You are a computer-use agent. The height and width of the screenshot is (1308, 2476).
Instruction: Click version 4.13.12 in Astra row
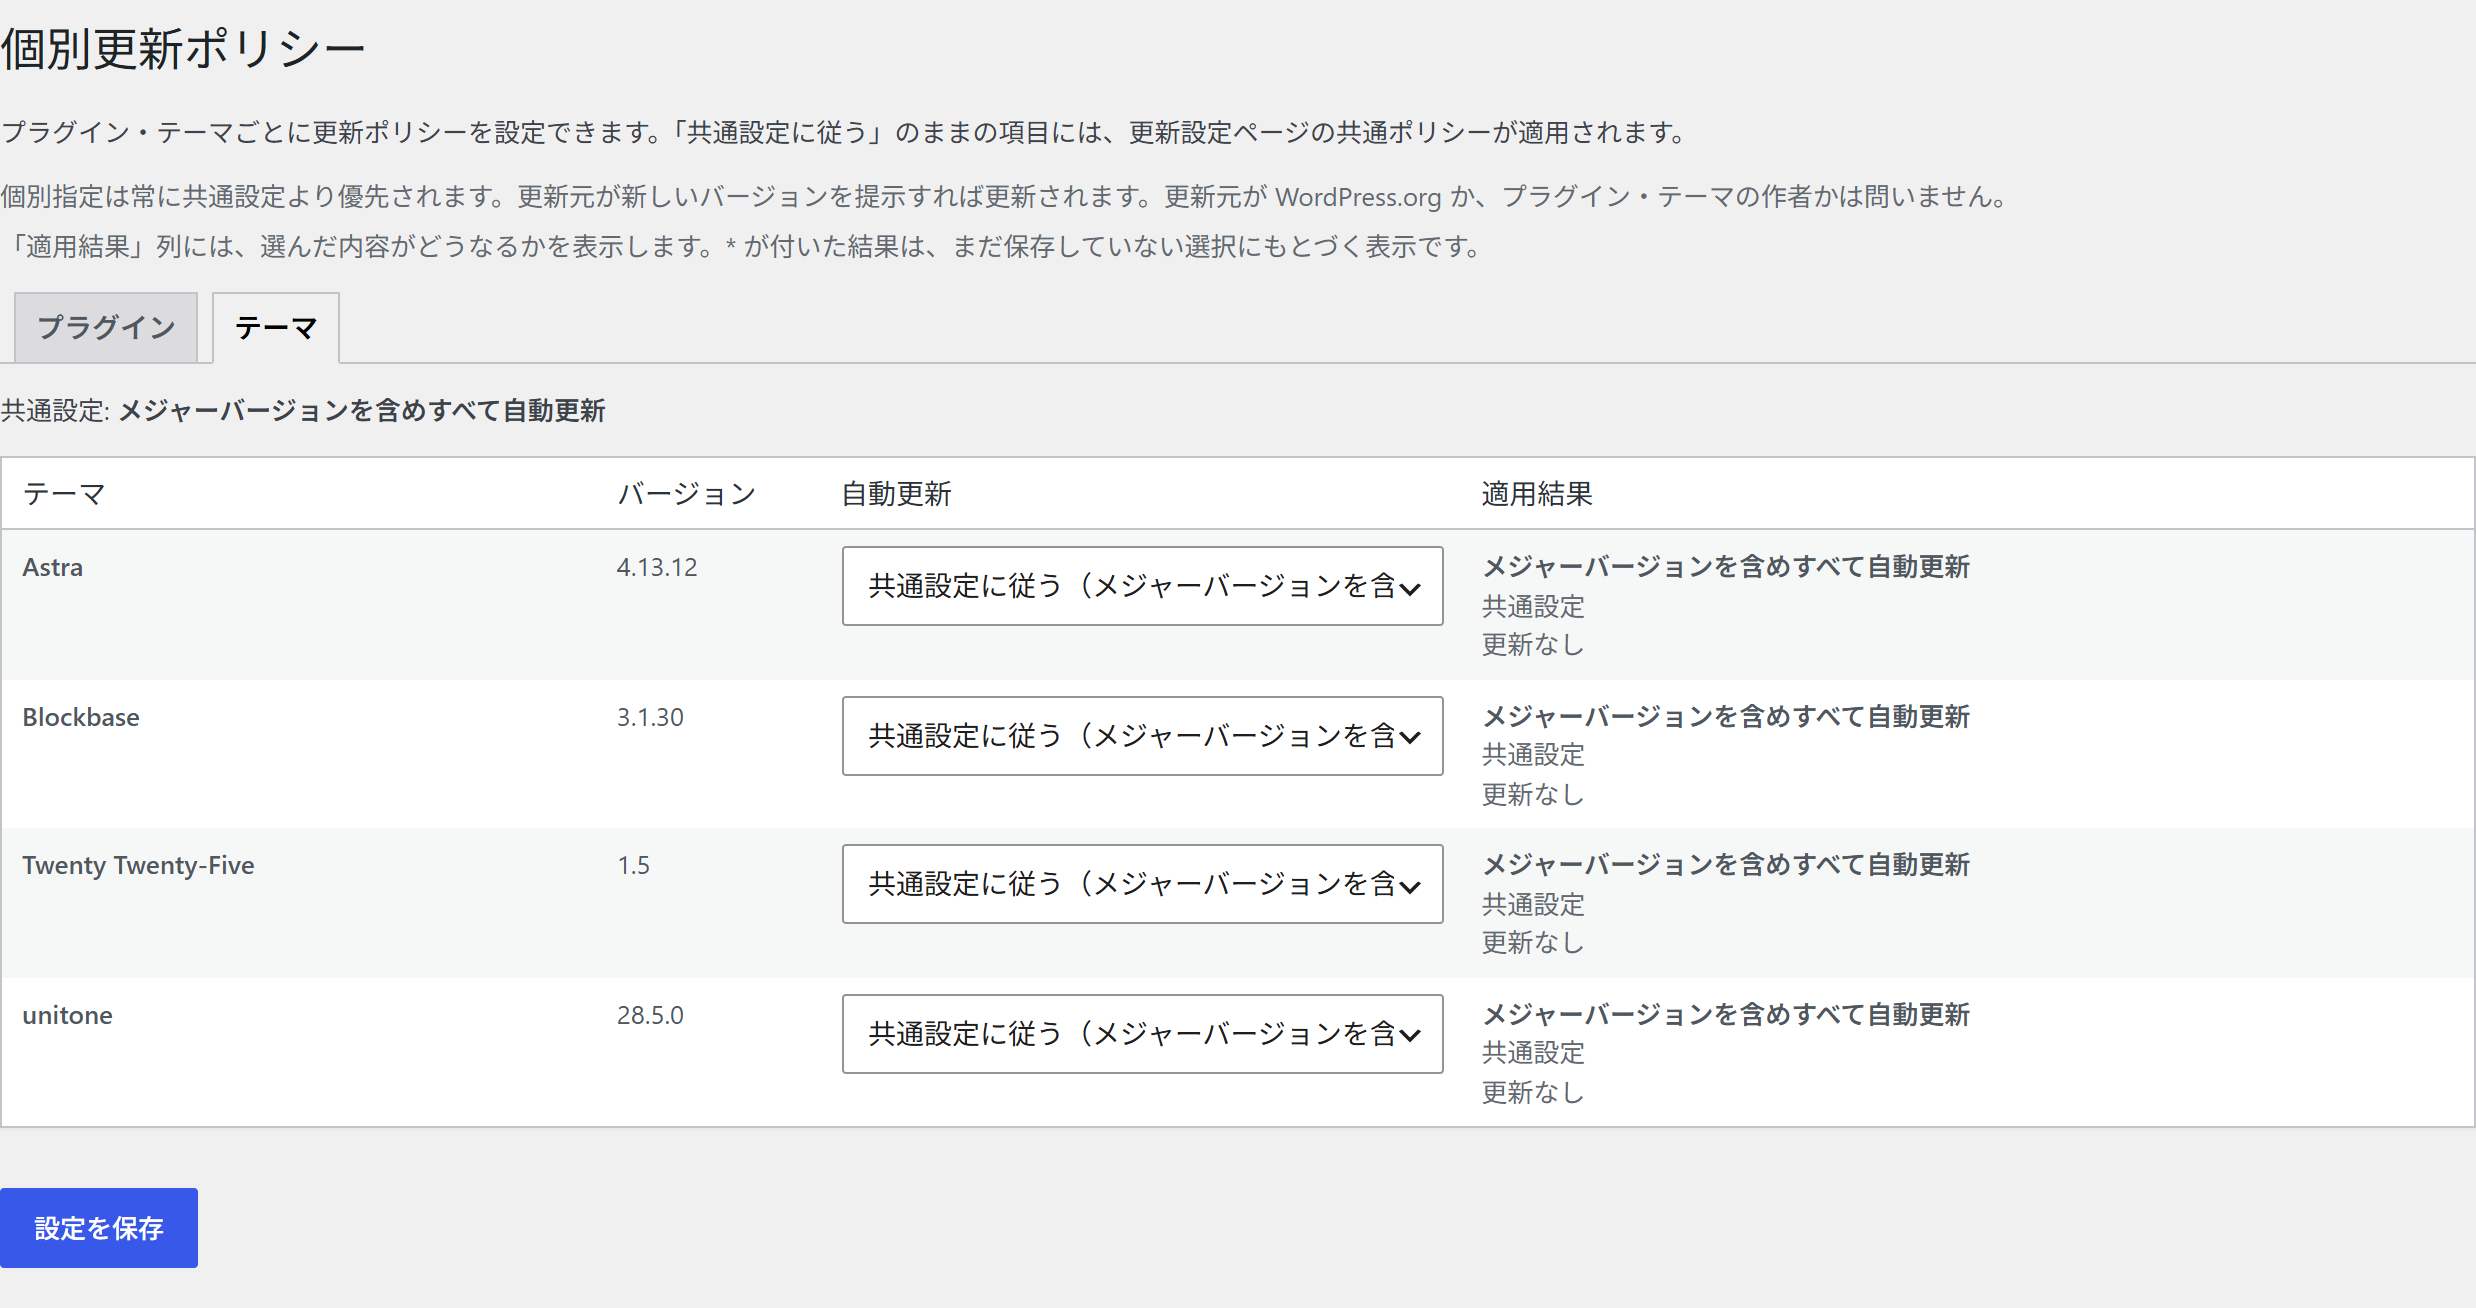click(x=657, y=567)
